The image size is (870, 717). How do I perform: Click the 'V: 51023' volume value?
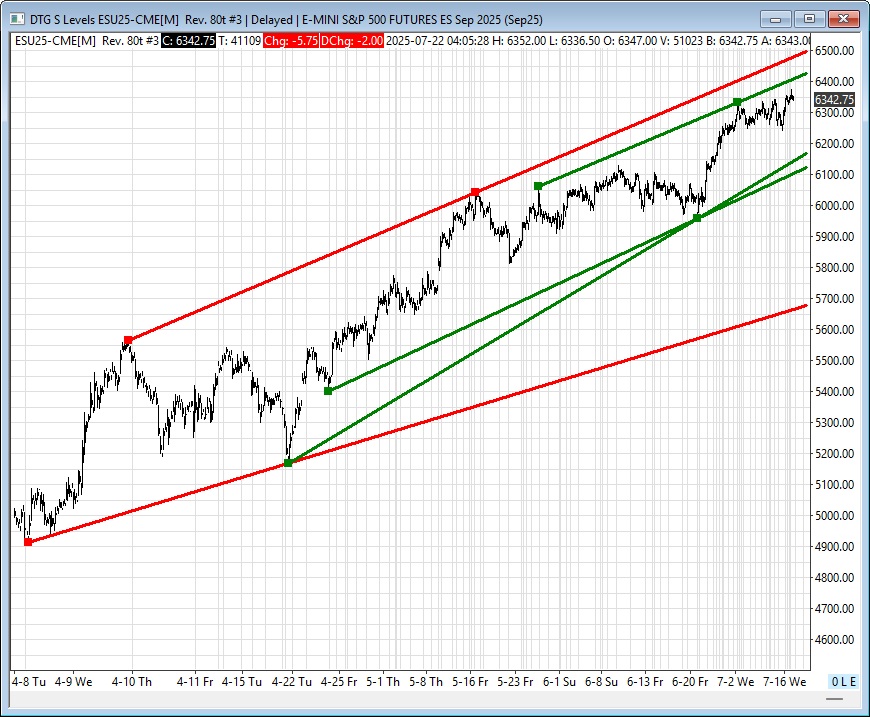pos(682,41)
